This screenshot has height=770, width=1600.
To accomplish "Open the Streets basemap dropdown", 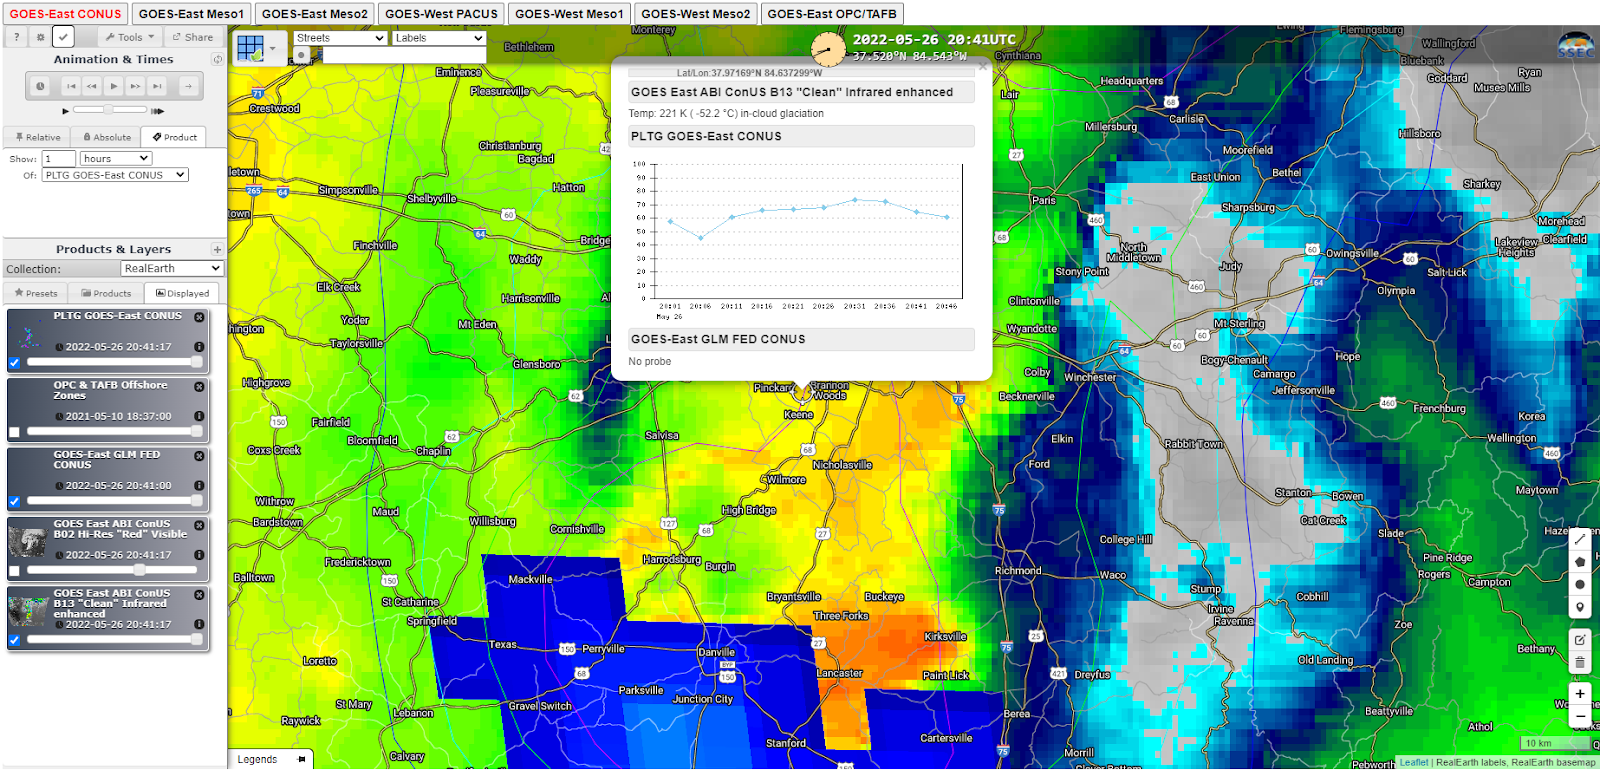I will point(340,38).
